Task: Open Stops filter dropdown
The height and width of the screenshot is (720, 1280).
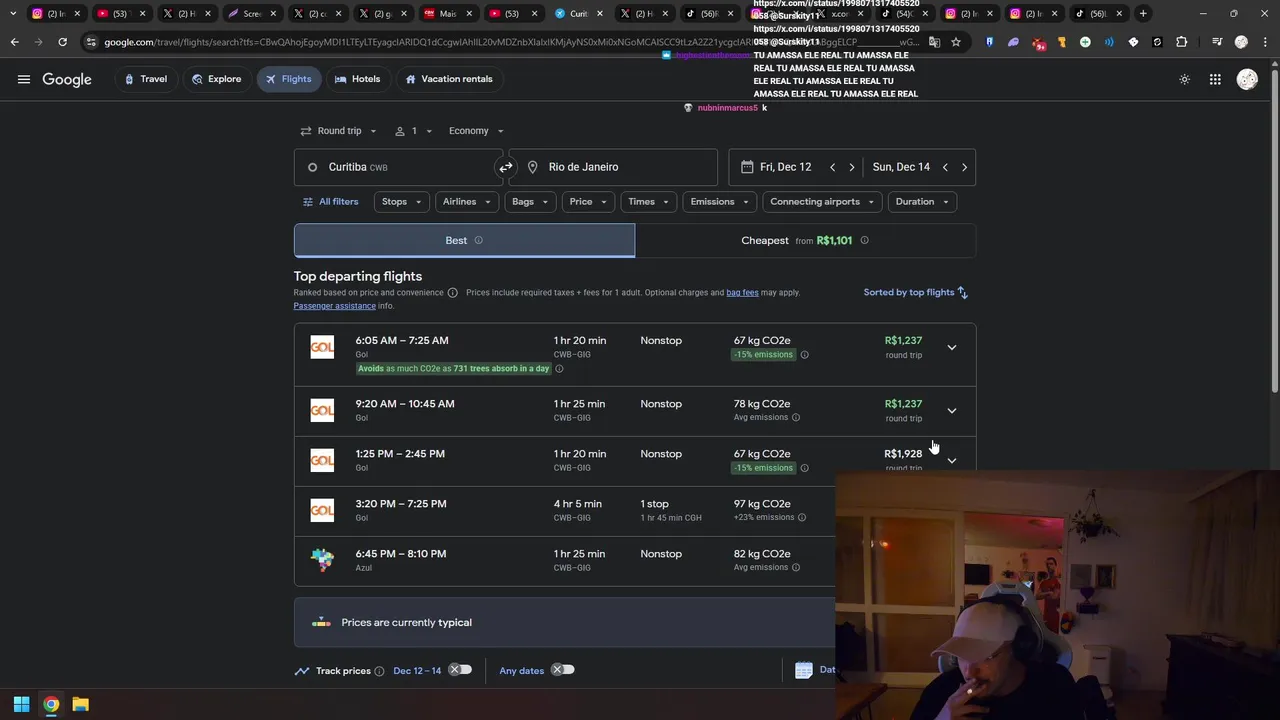Action: (x=402, y=202)
